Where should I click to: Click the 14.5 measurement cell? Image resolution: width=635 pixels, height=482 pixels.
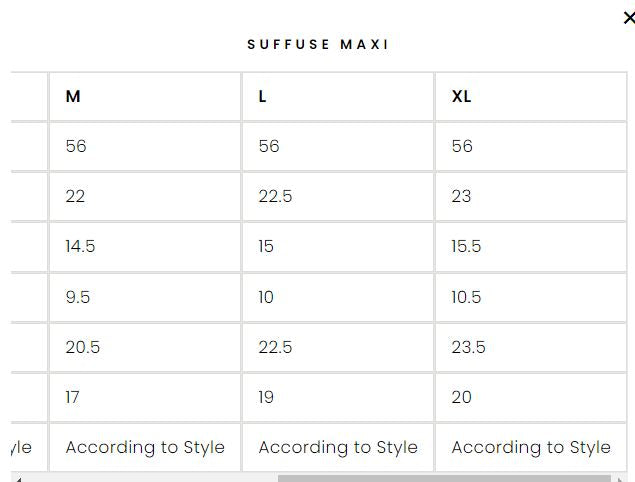(80, 246)
